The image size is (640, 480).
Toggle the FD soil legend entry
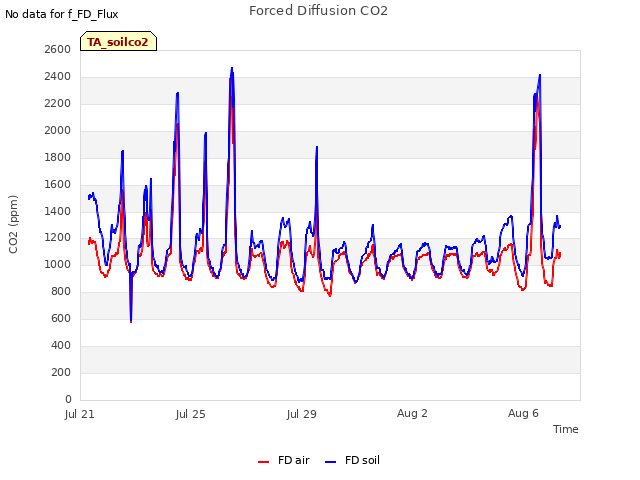(352, 460)
